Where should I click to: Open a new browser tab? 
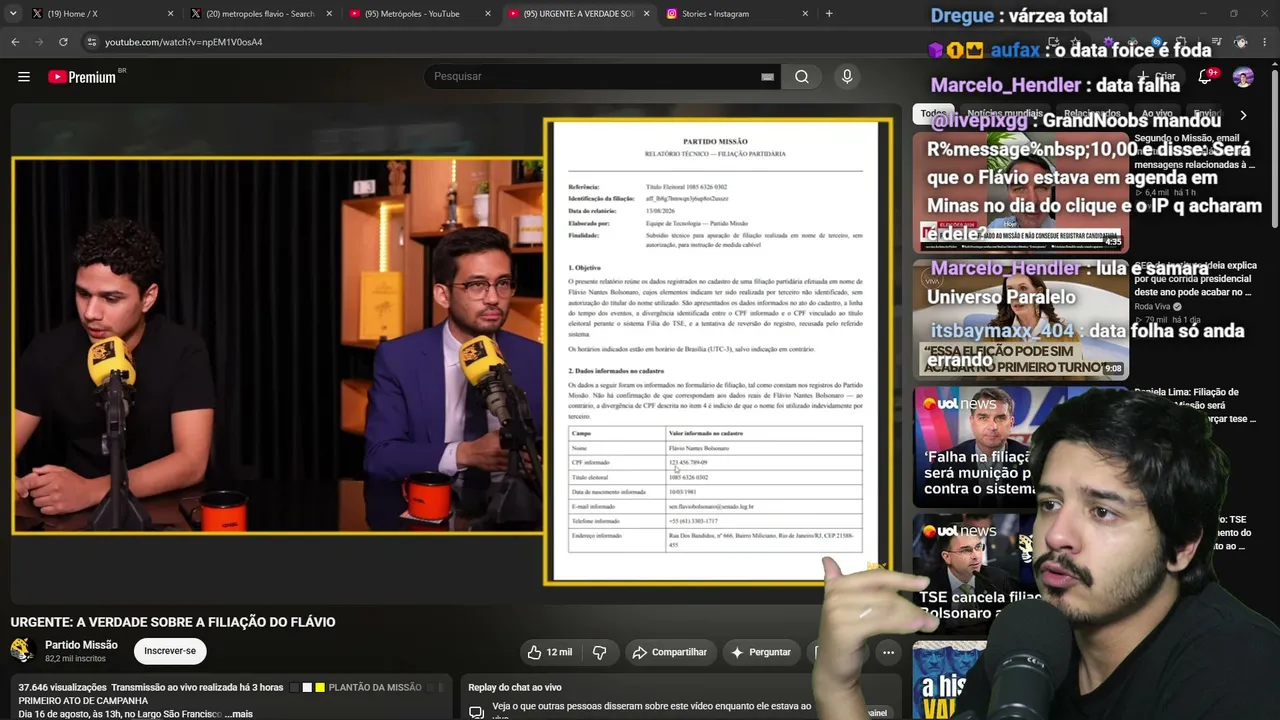829,14
